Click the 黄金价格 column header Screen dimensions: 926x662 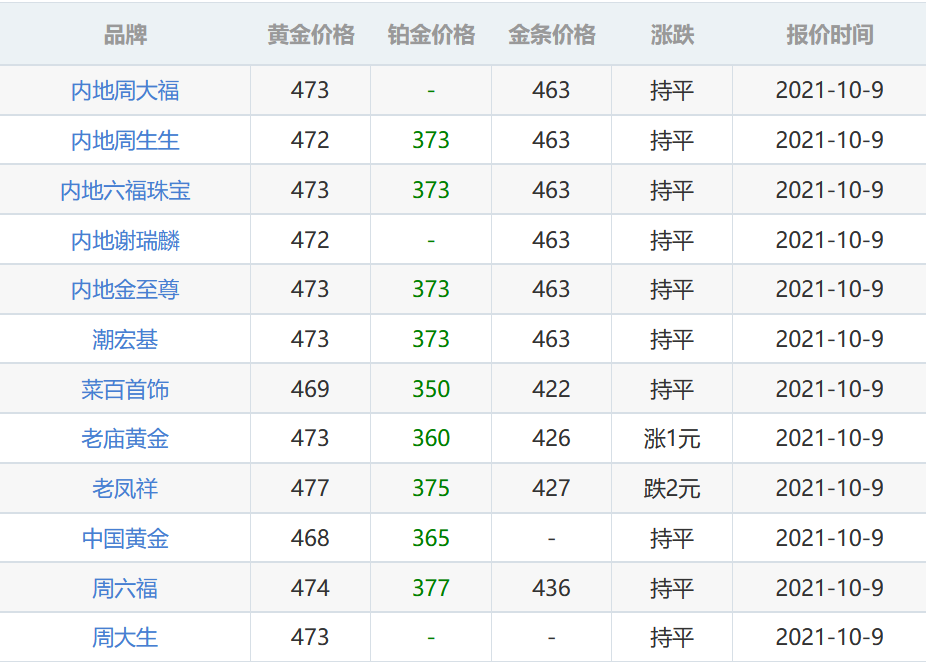pyautogui.click(x=311, y=35)
